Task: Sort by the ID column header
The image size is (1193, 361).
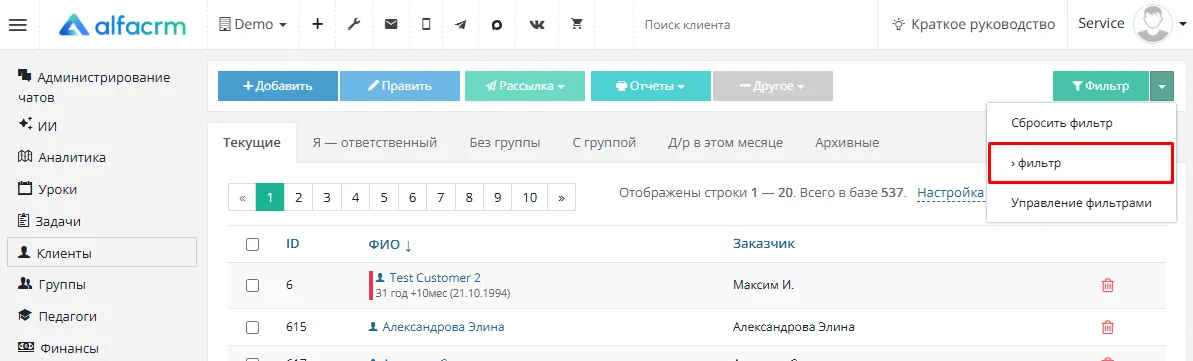Action: 292,244
